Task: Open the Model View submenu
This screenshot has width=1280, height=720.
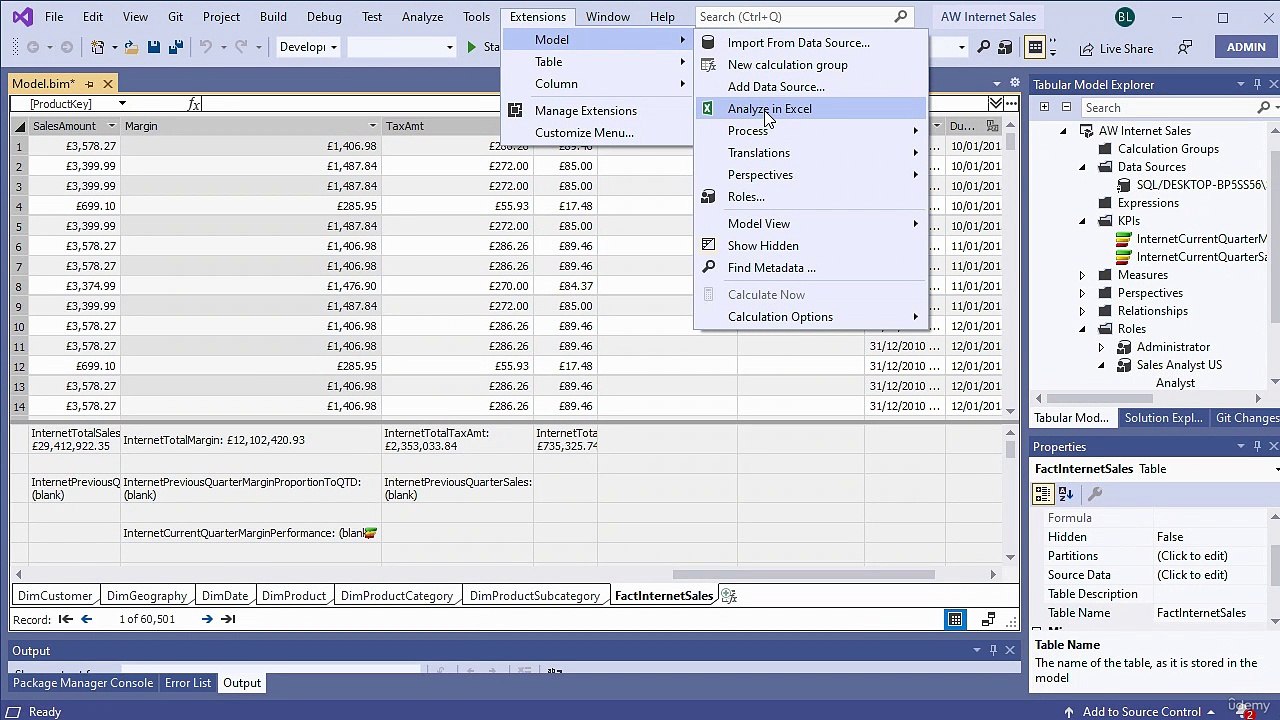Action: [x=812, y=224]
